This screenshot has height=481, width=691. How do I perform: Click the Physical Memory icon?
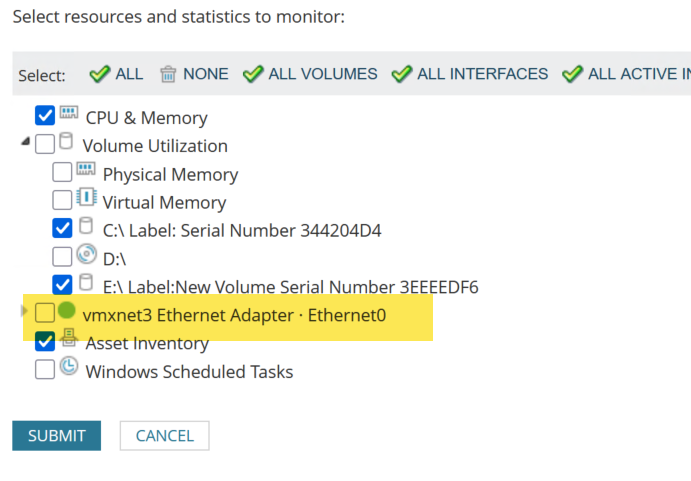(85, 171)
